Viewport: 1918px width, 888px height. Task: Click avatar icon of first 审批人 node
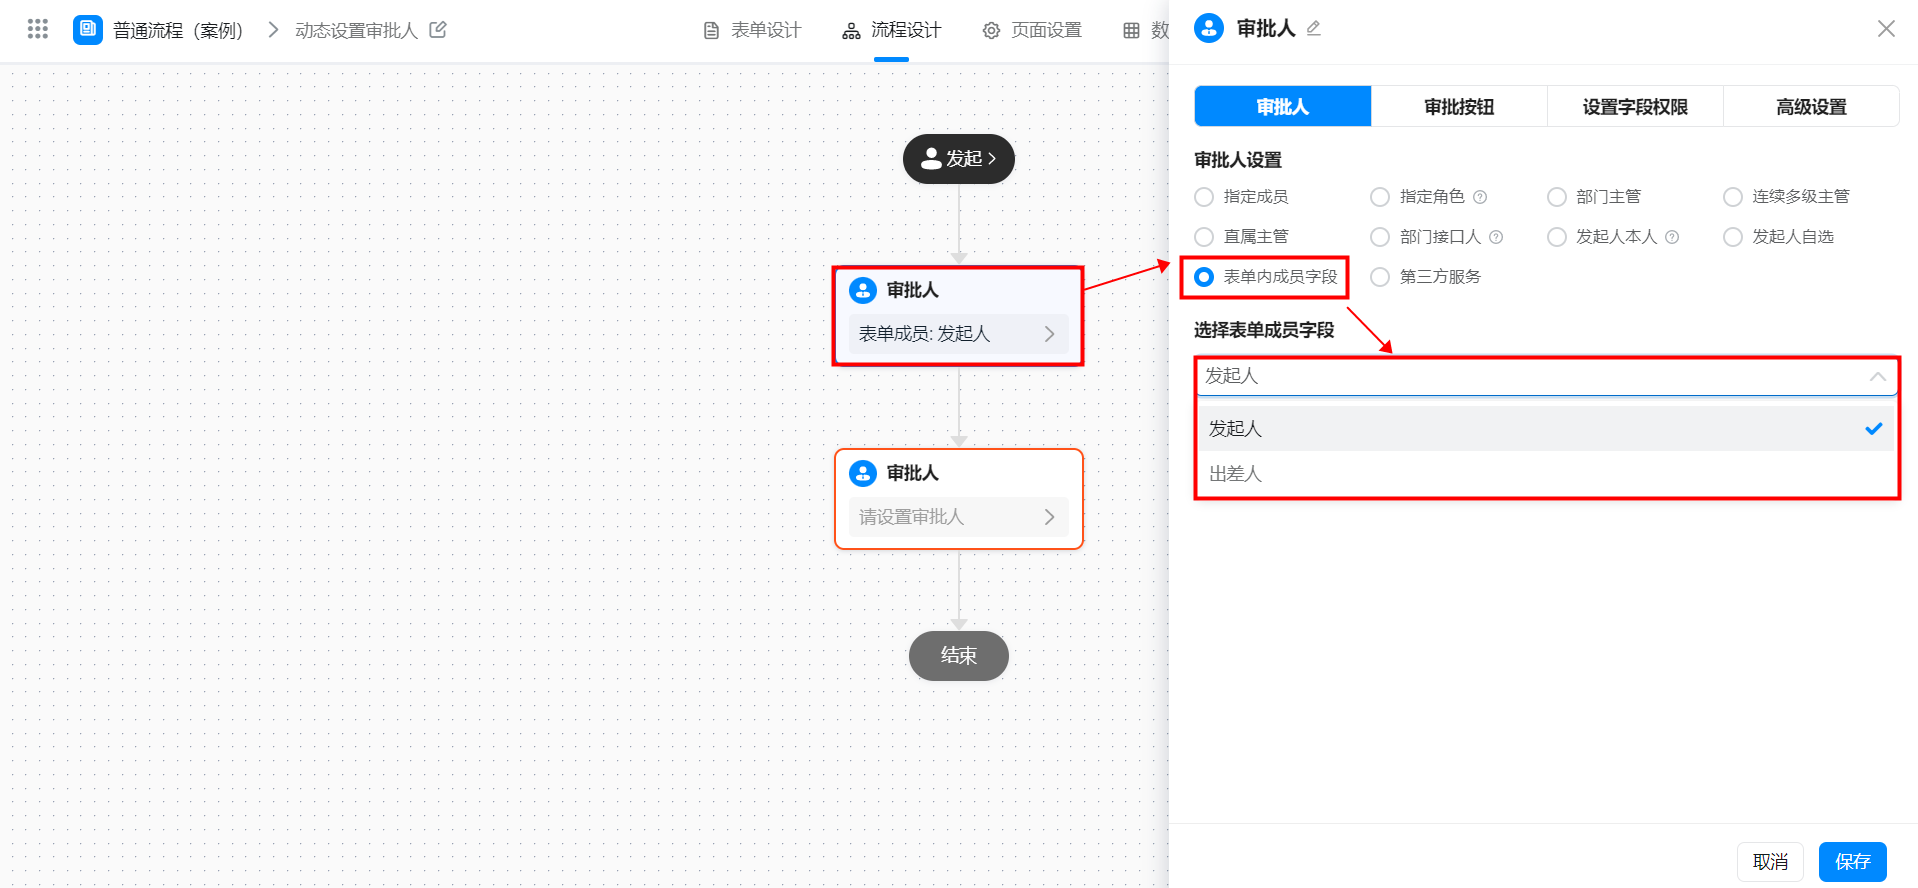pyautogui.click(x=863, y=290)
